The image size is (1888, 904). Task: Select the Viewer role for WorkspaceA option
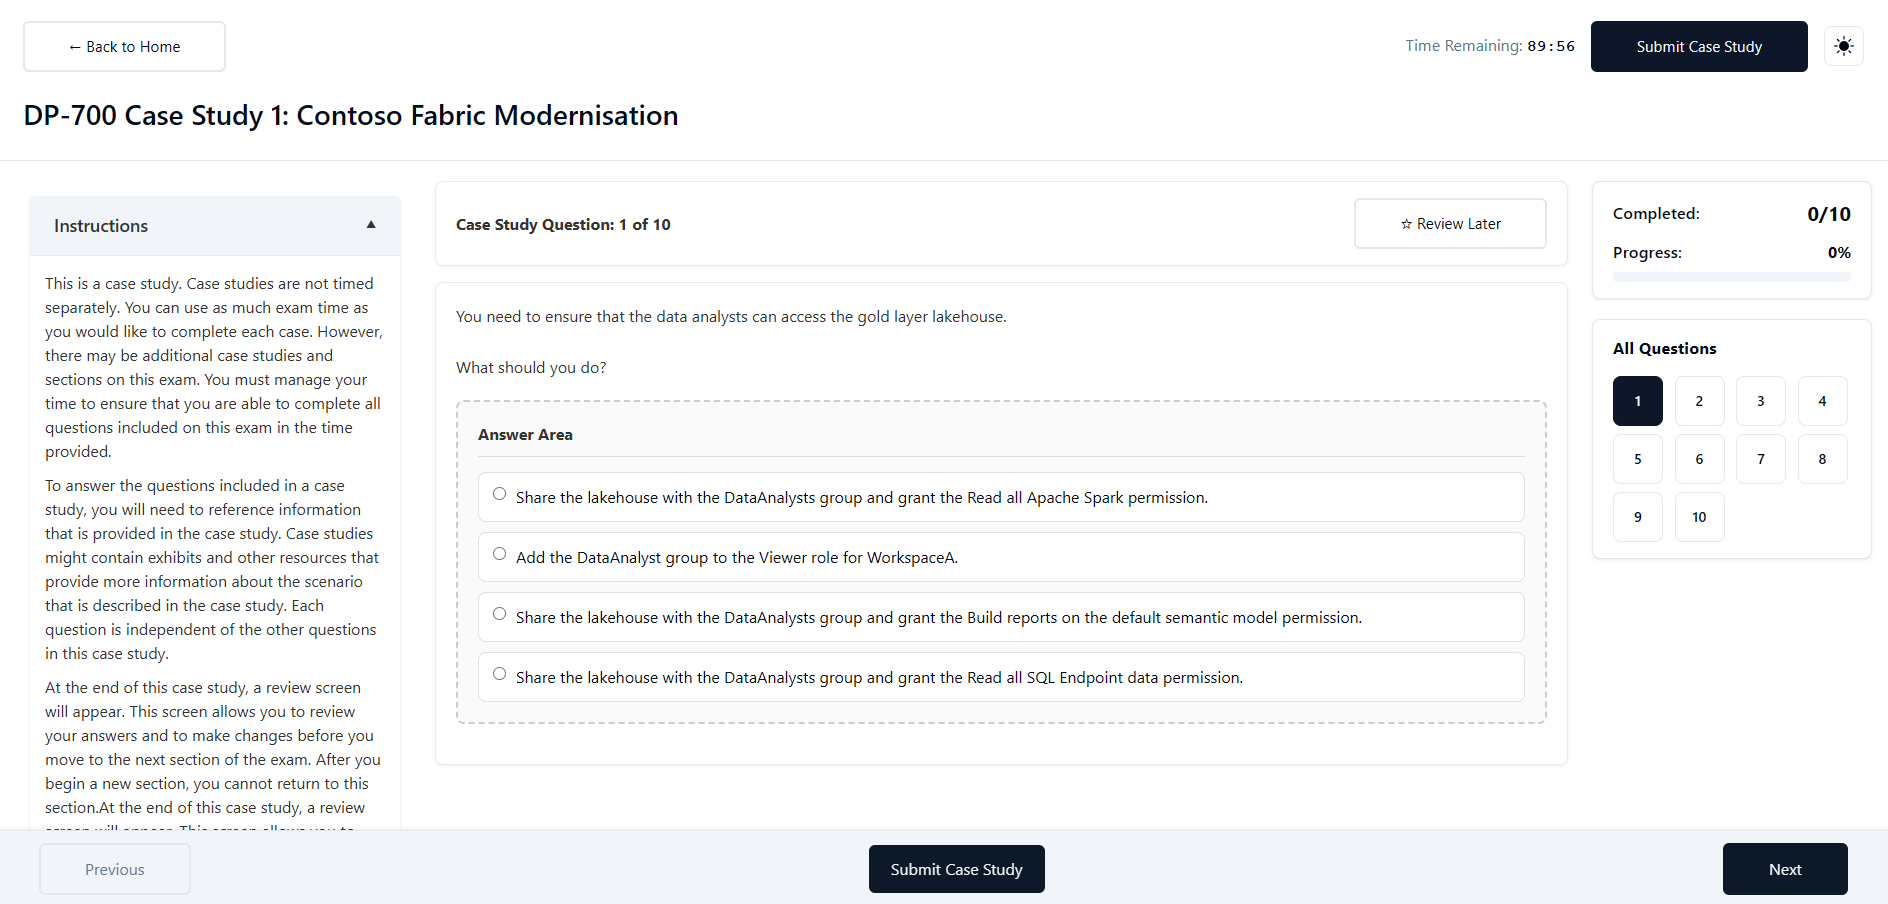click(1001, 557)
